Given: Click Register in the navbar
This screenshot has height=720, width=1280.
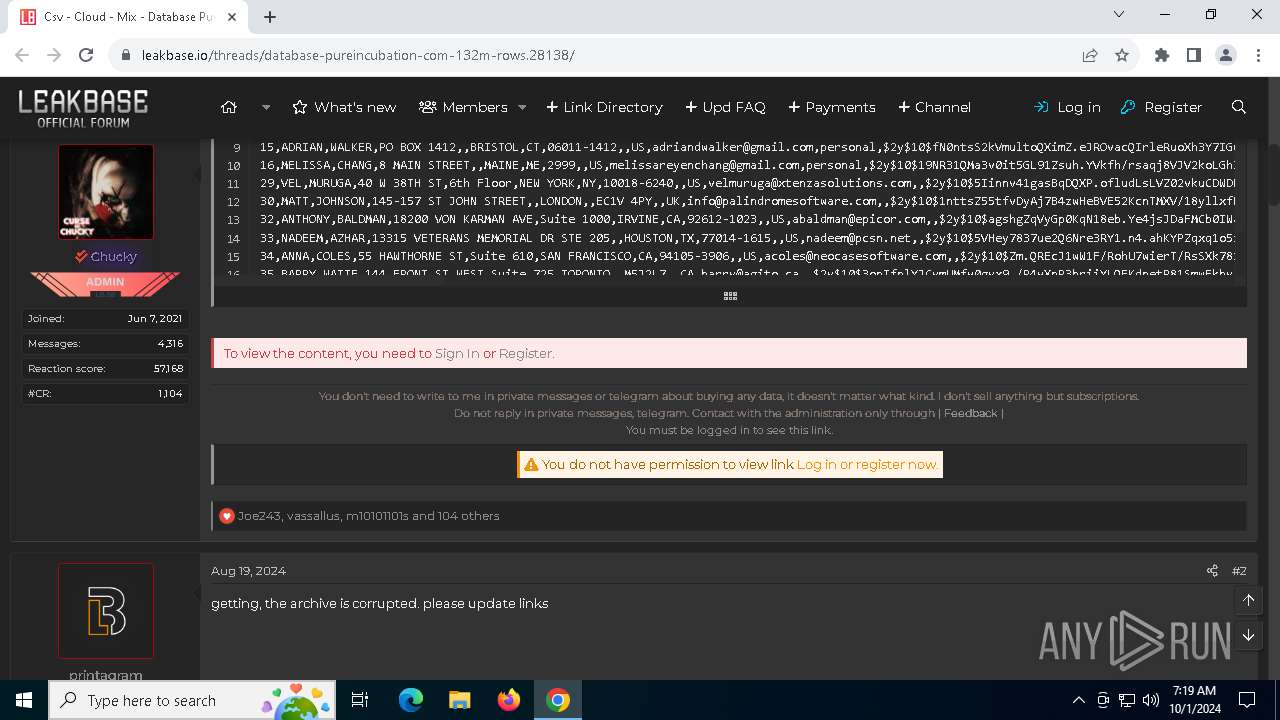Looking at the screenshot, I should tap(1161, 107).
